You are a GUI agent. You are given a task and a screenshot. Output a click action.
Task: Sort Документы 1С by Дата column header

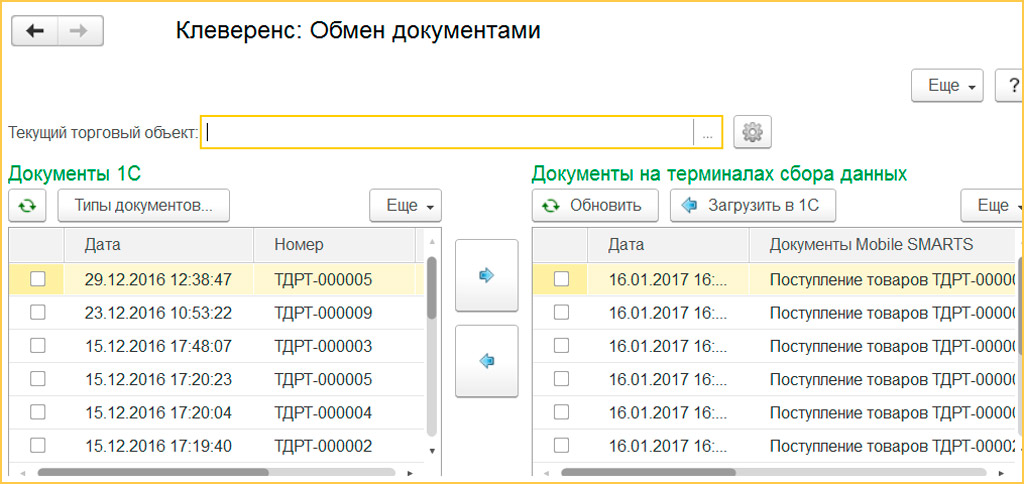[x=159, y=245]
